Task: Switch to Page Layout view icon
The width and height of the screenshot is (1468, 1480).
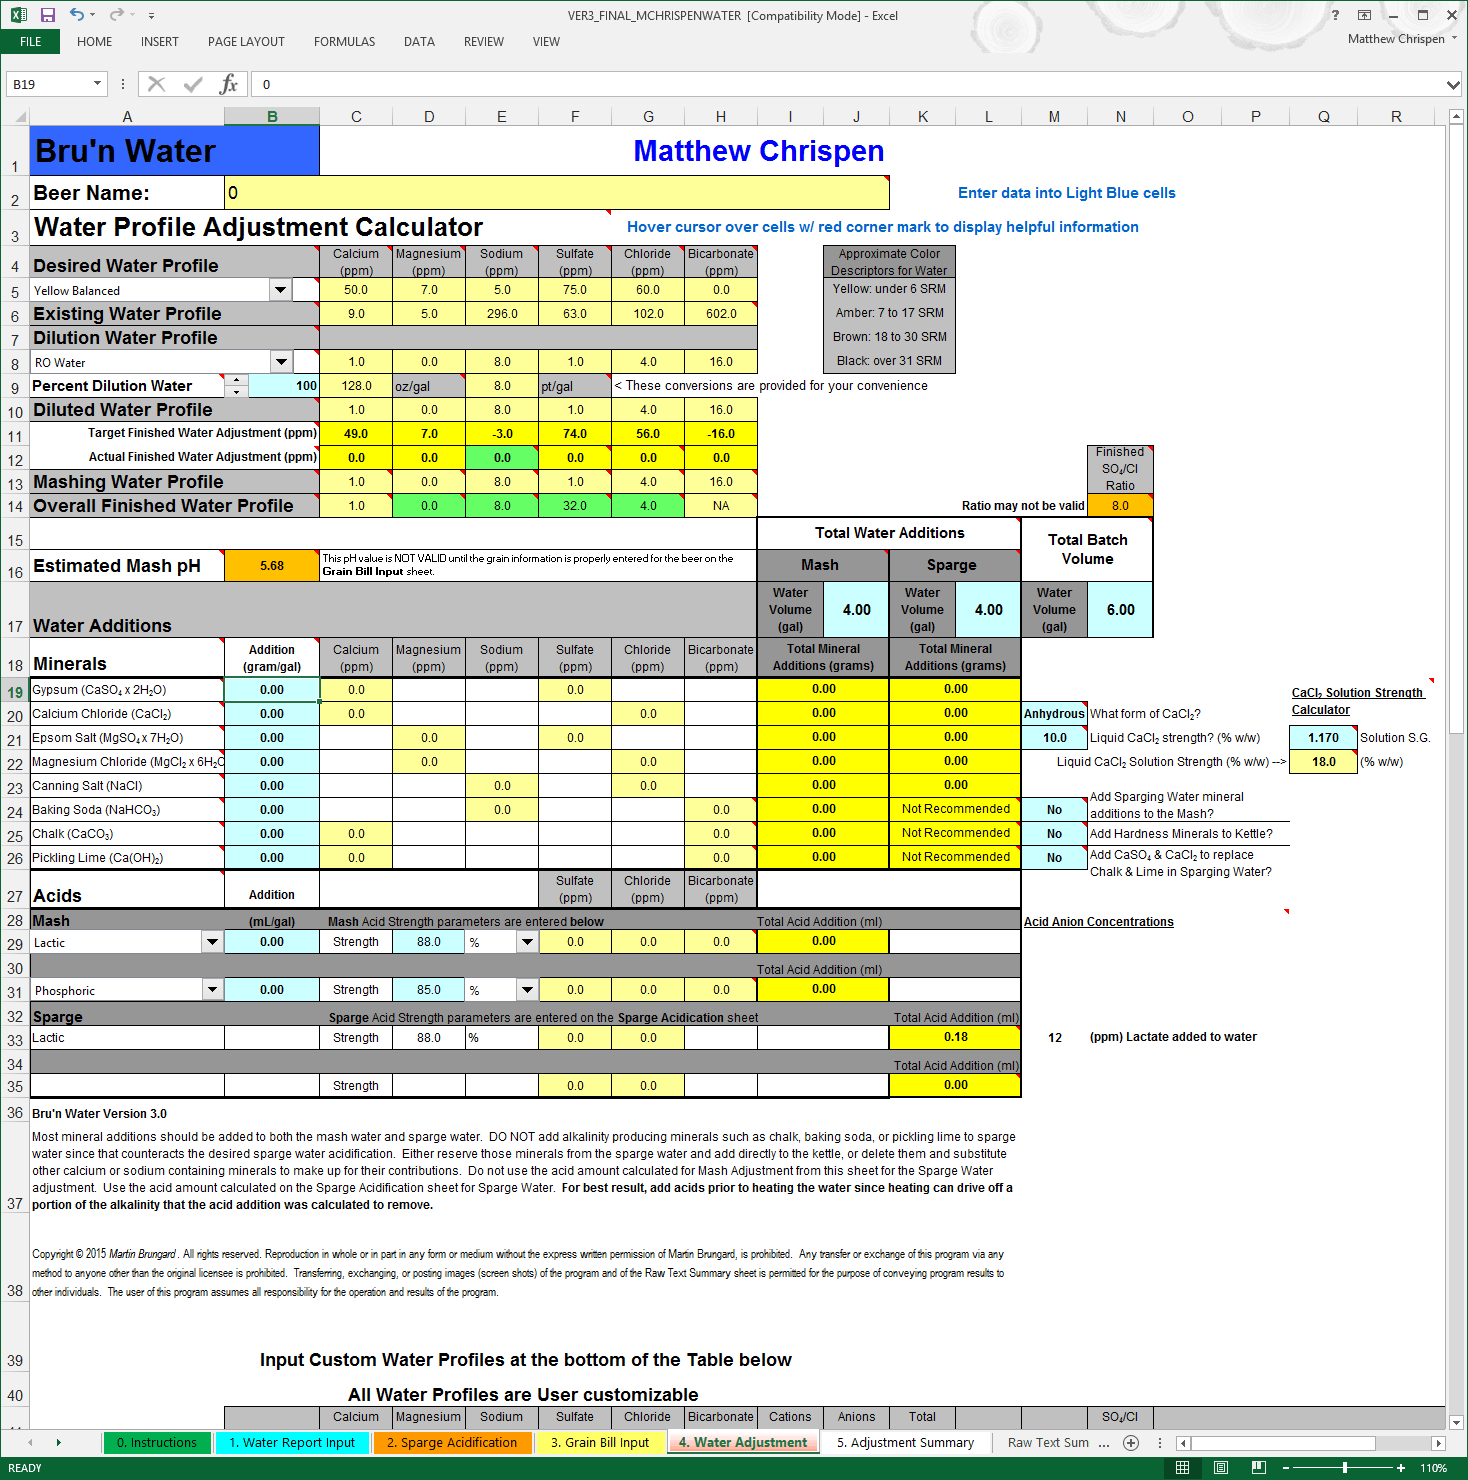Action: pos(1220,1466)
